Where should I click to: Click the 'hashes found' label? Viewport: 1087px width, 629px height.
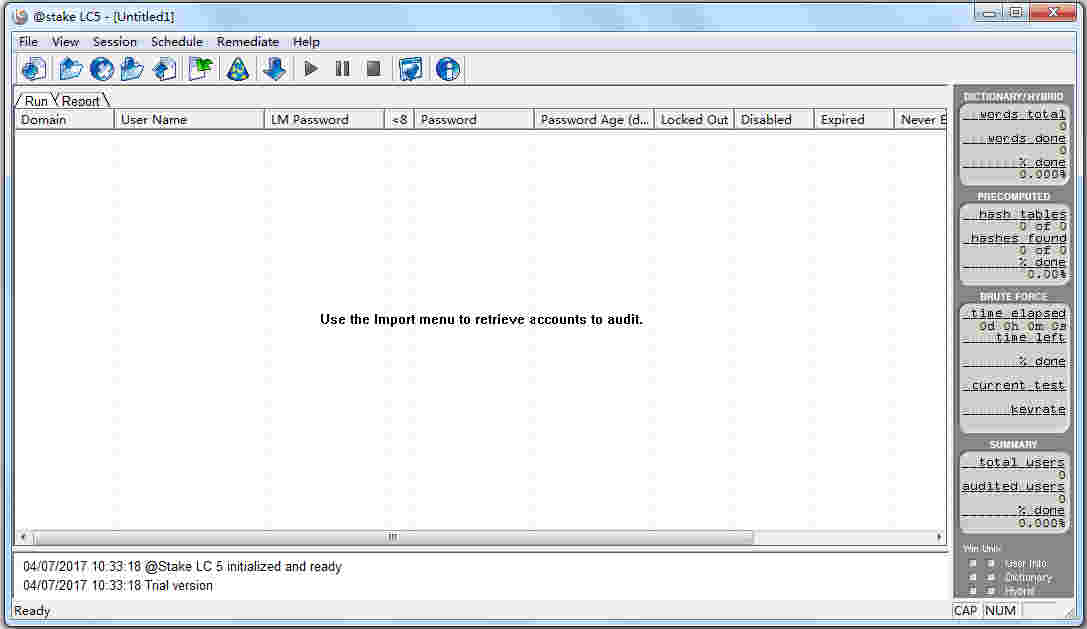pos(1018,238)
